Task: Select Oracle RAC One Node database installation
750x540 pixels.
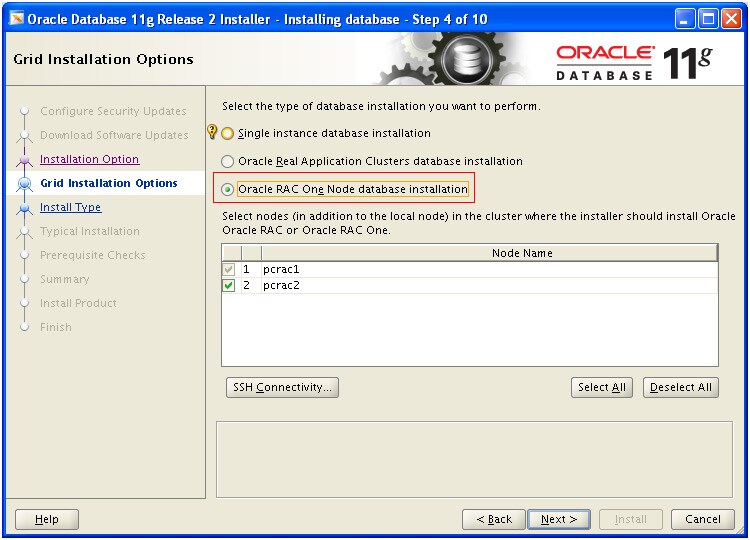Action: [x=228, y=190]
